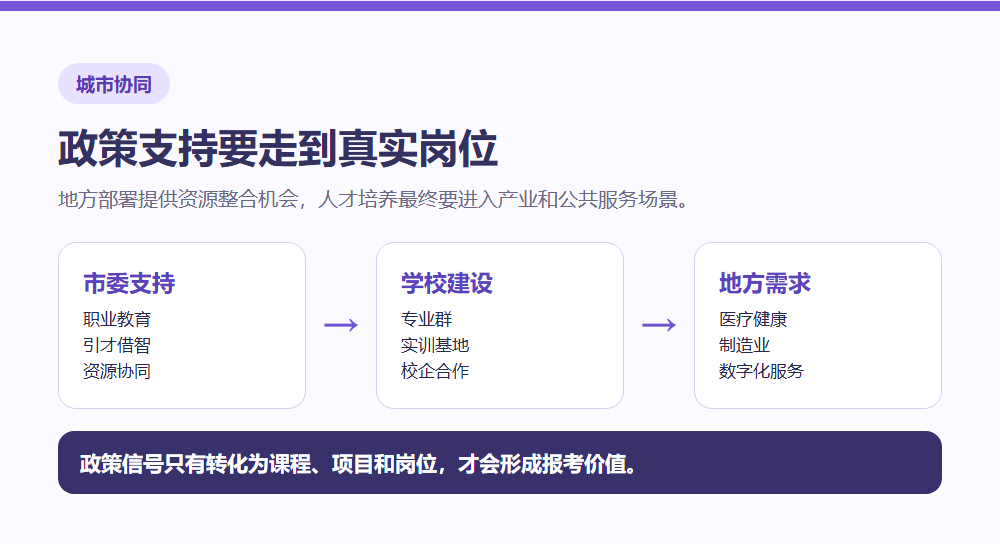Select 制造业 in the 地方需求 card
This screenshot has width=1000, height=544.
pos(744,345)
